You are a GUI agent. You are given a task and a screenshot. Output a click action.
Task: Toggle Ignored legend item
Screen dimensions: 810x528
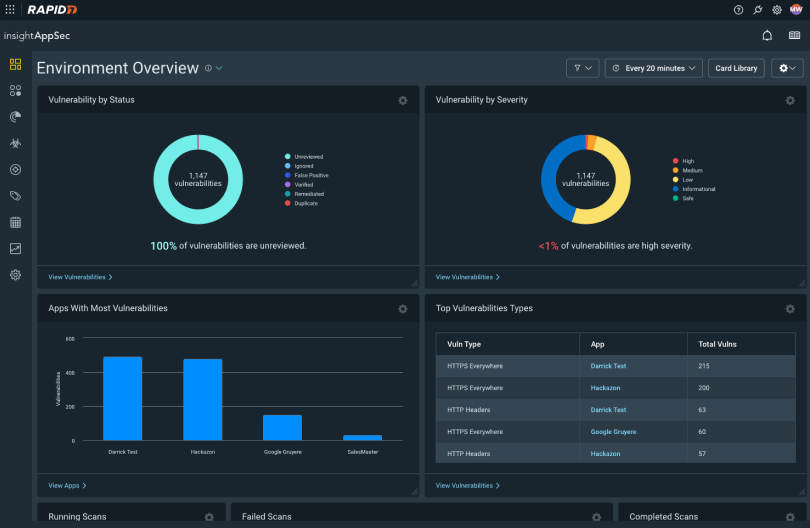click(299, 166)
